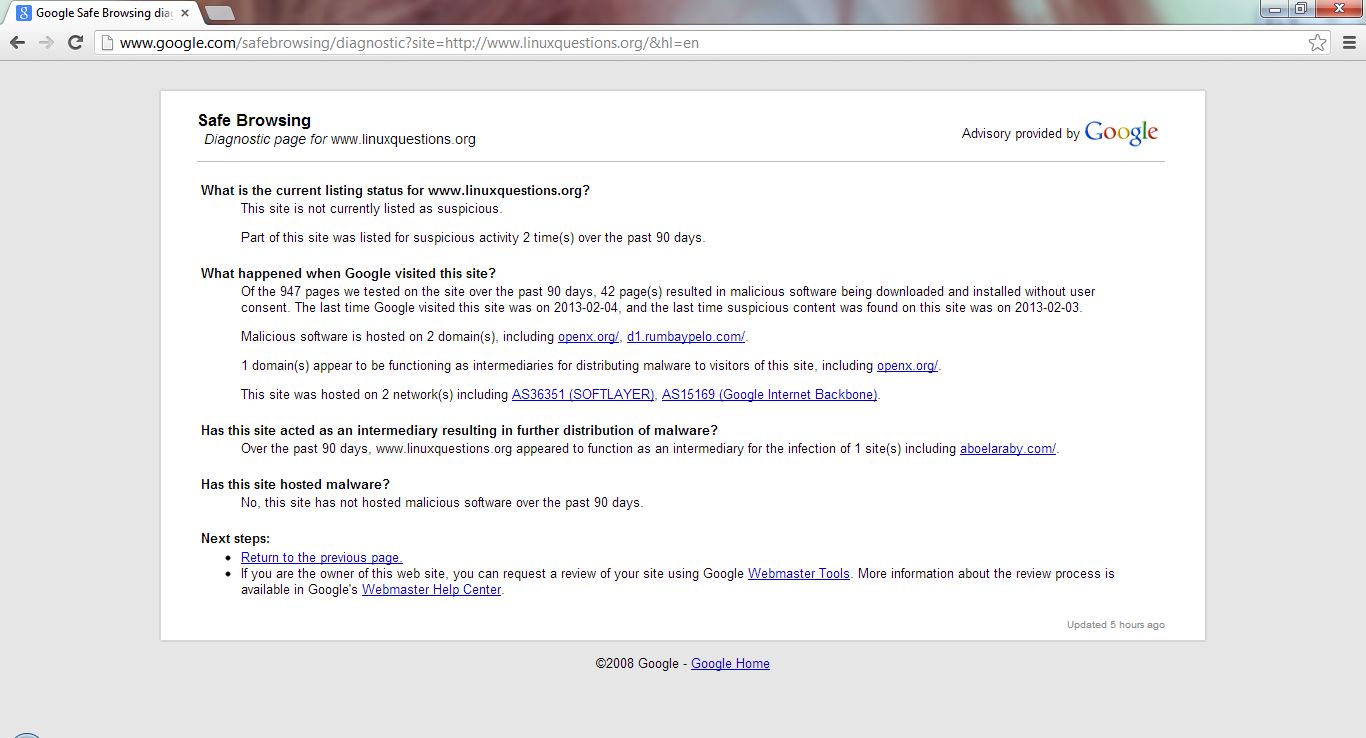Viewport: 1366px width, 738px height.
Task: Click the Google logo in the advisory header
Action: click(1121, 132)
